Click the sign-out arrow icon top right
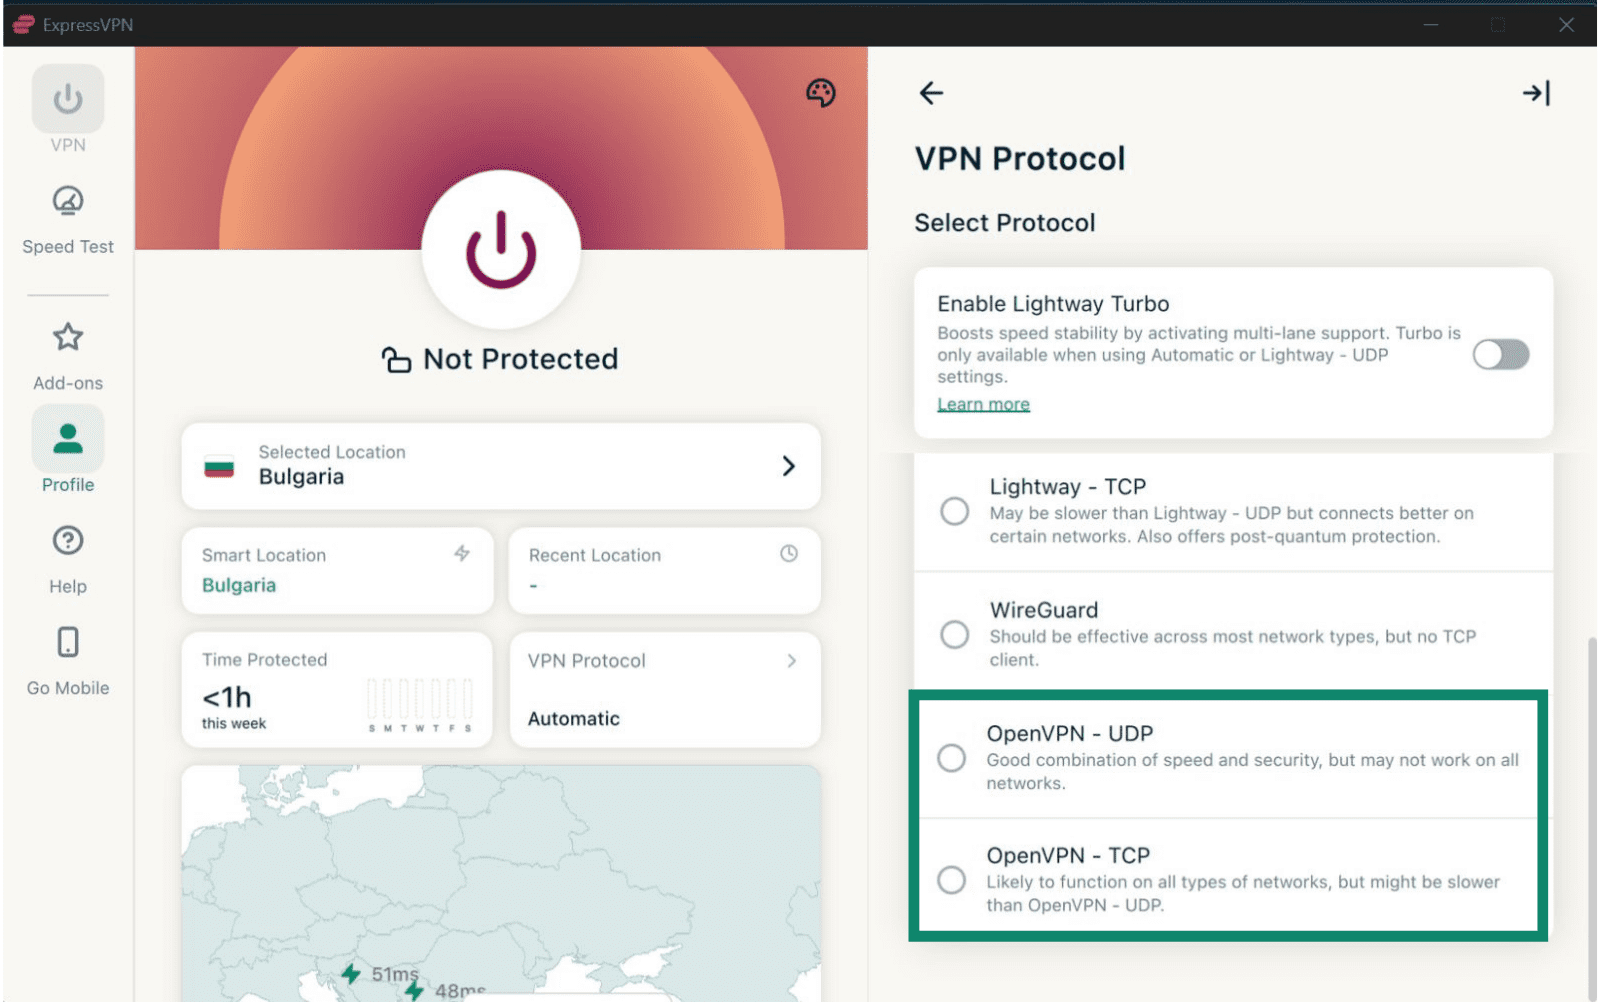This screenshot has width=1600, height=1002. 1537,93
